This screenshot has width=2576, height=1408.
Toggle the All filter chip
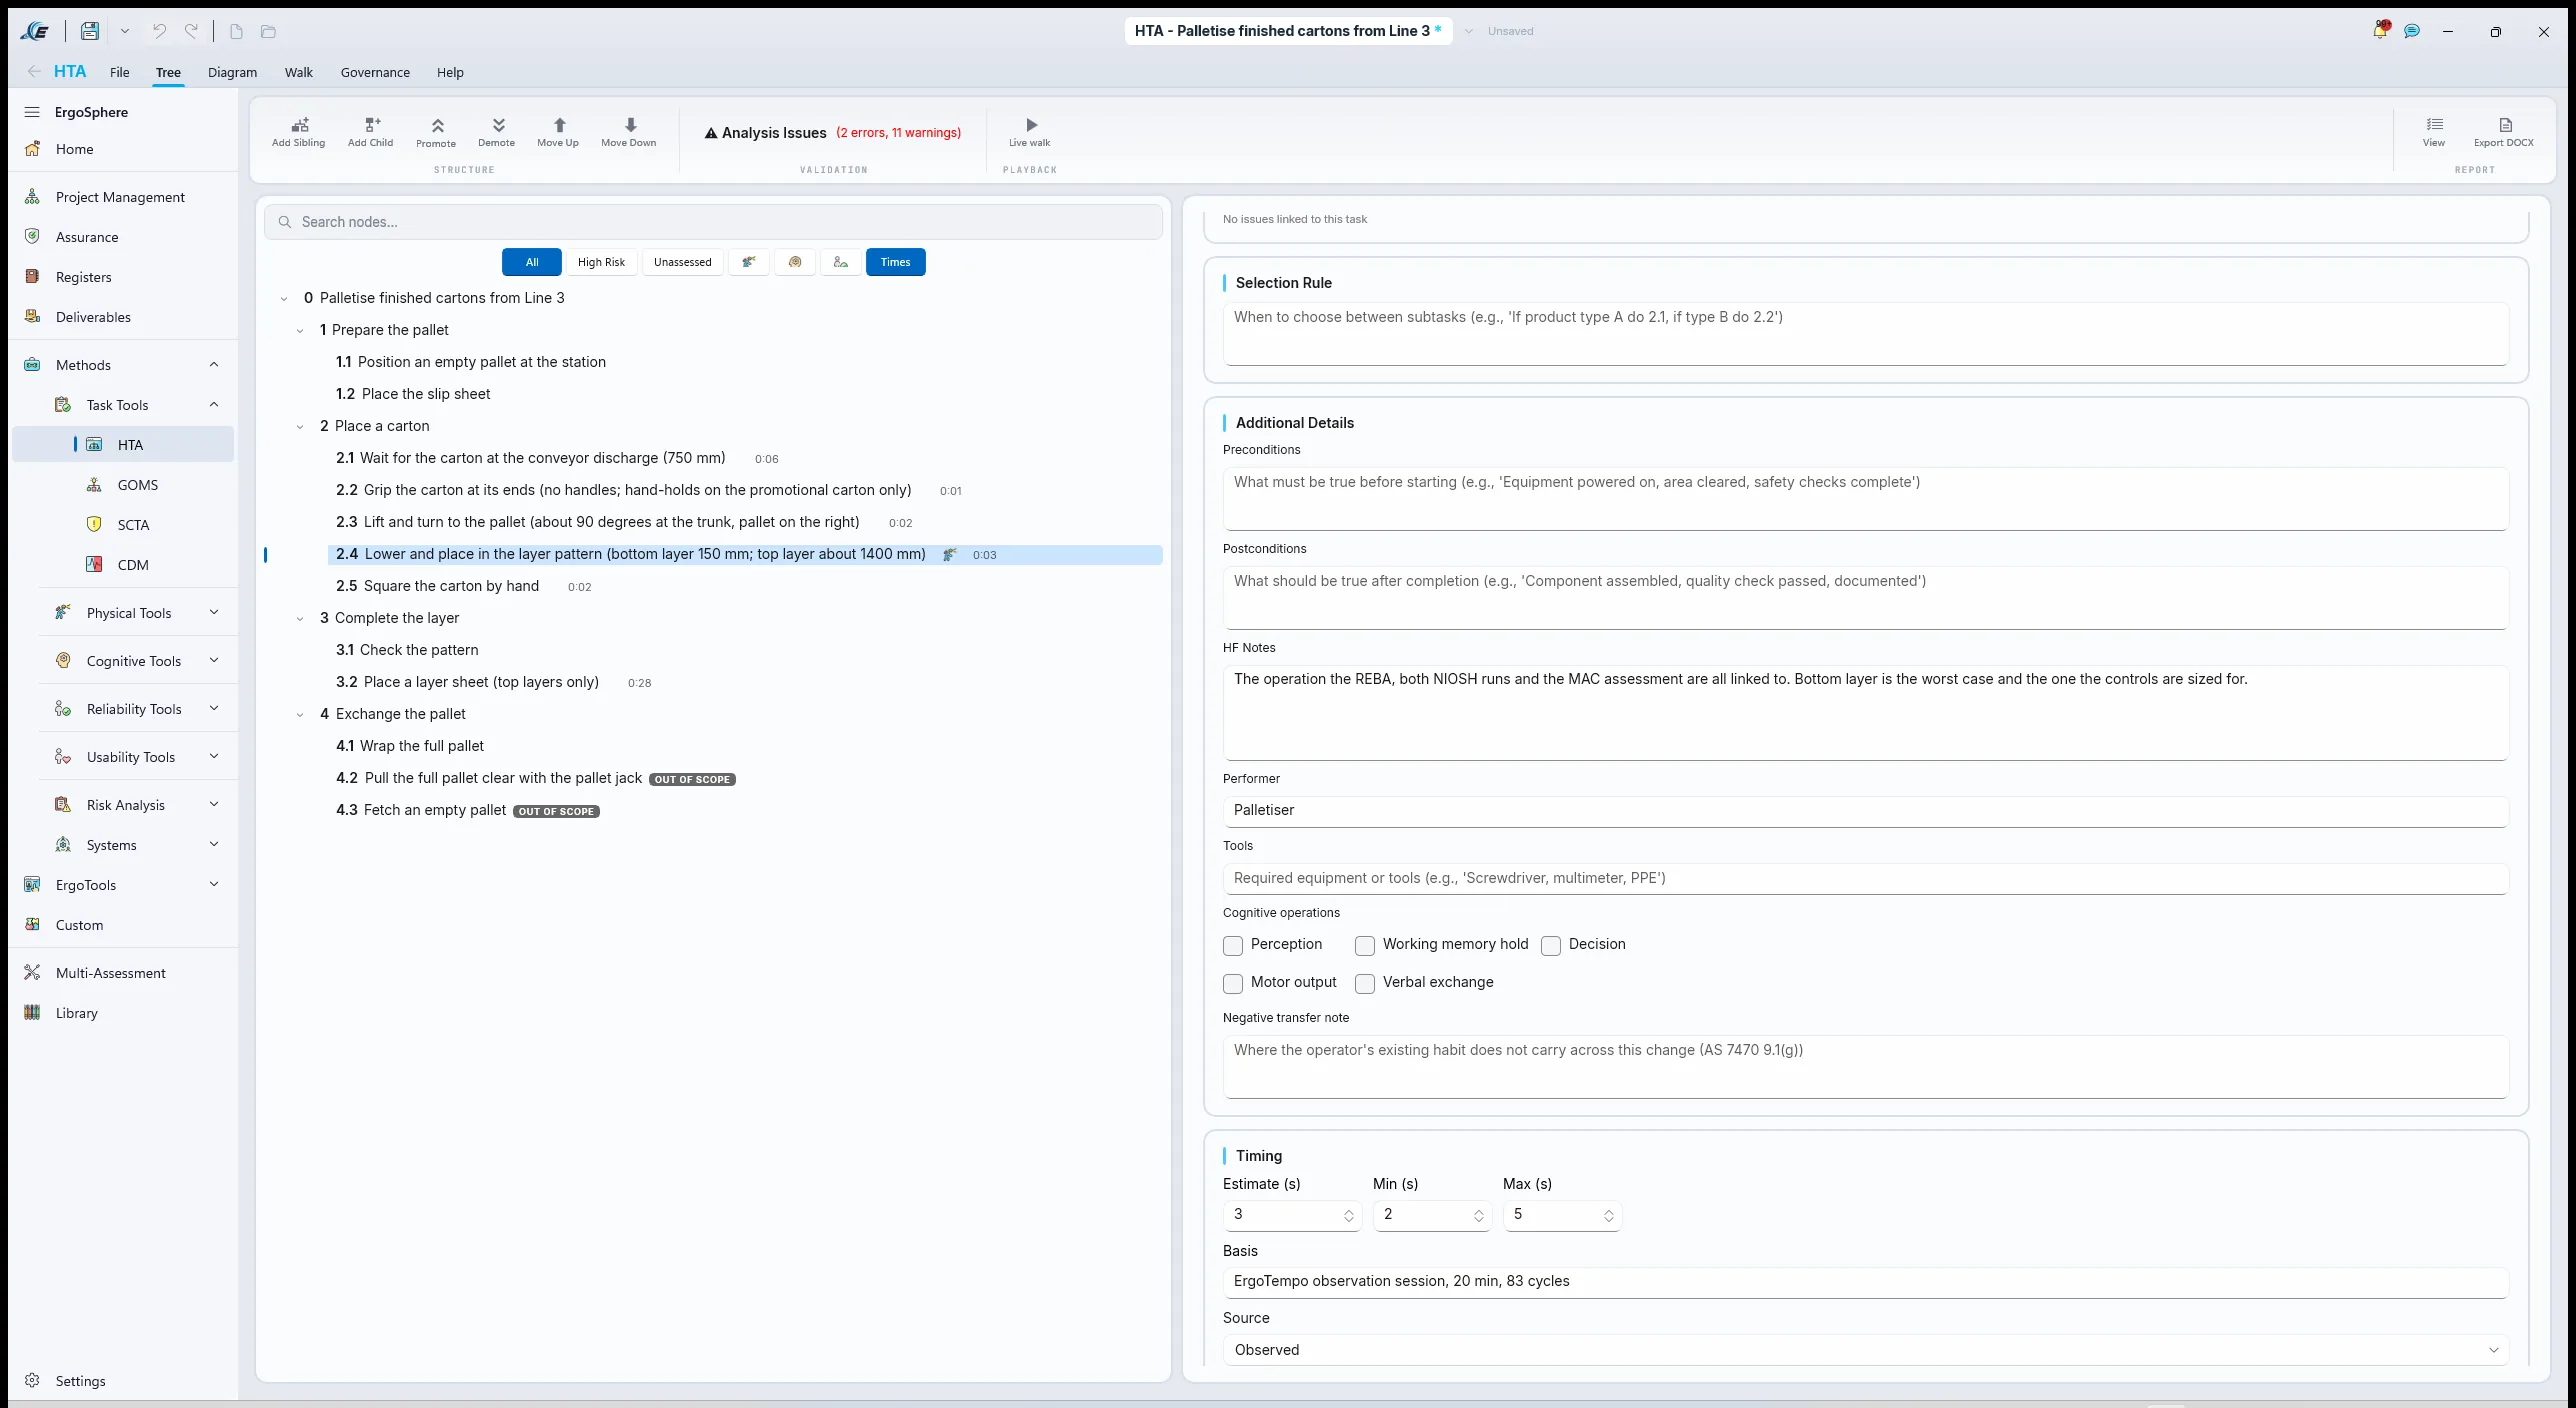pyautogui.click(x=532, y=262)
